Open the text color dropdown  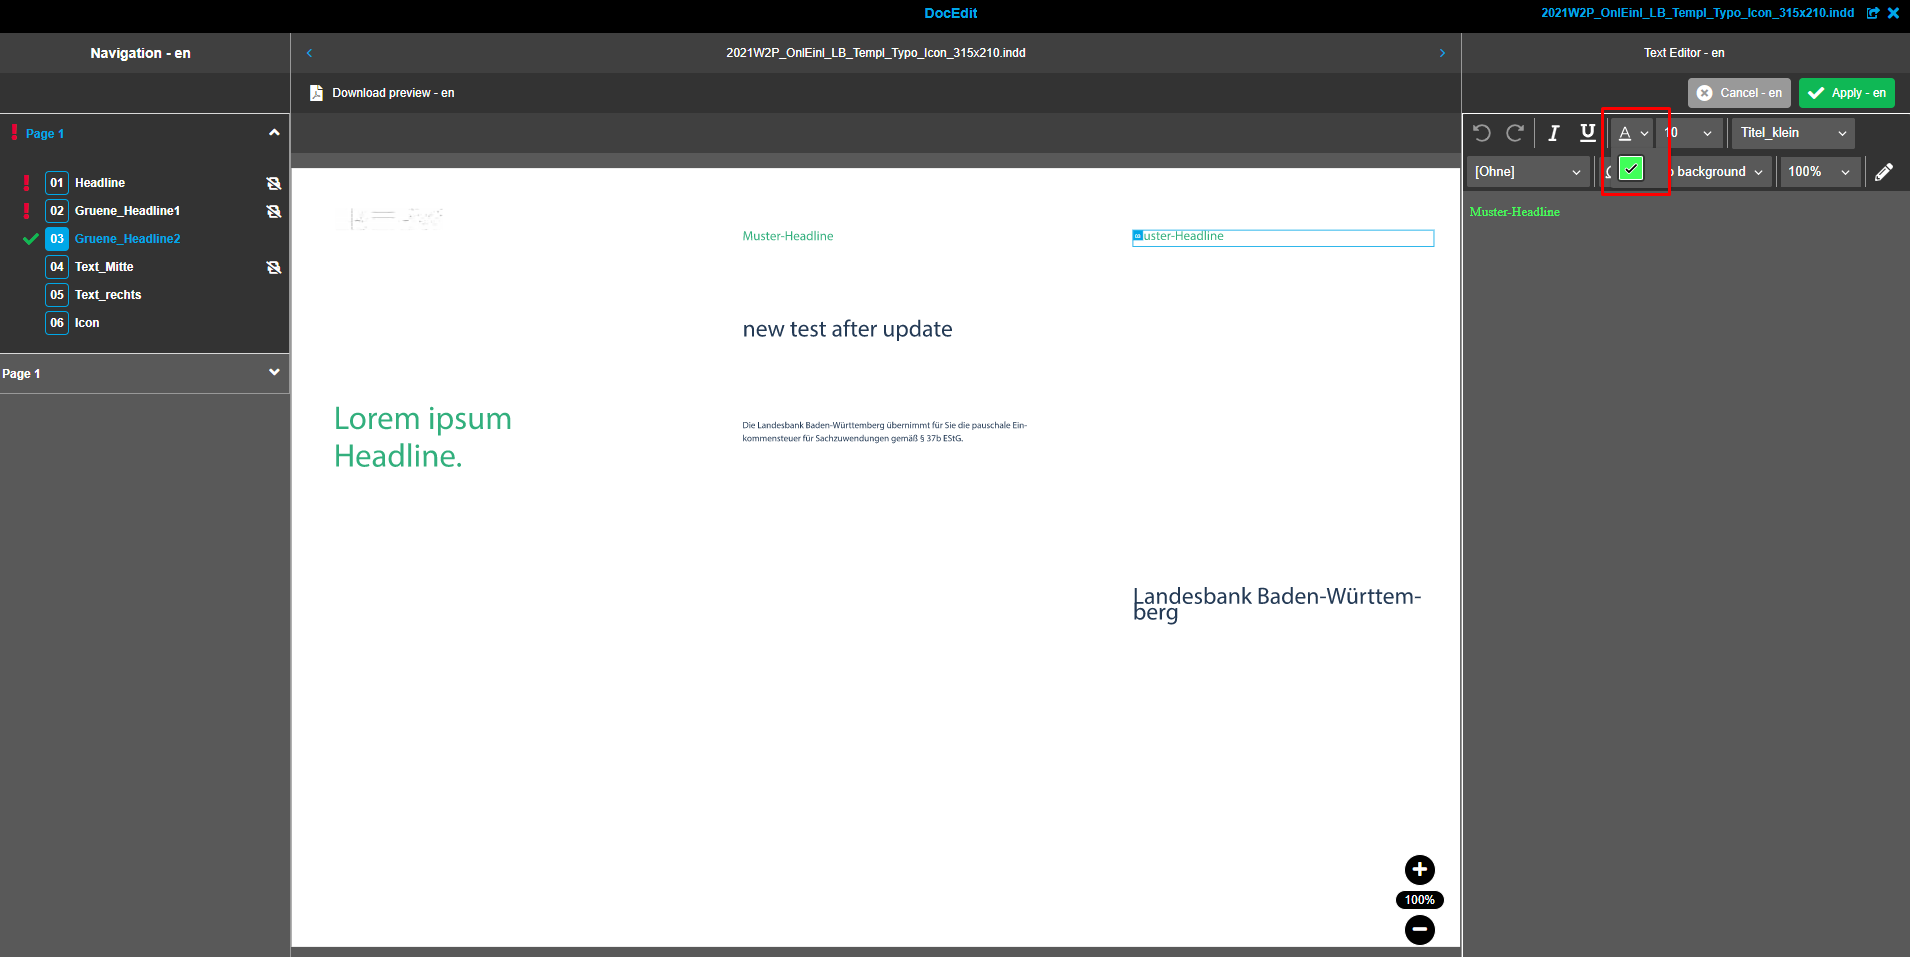click(1633, 133)
